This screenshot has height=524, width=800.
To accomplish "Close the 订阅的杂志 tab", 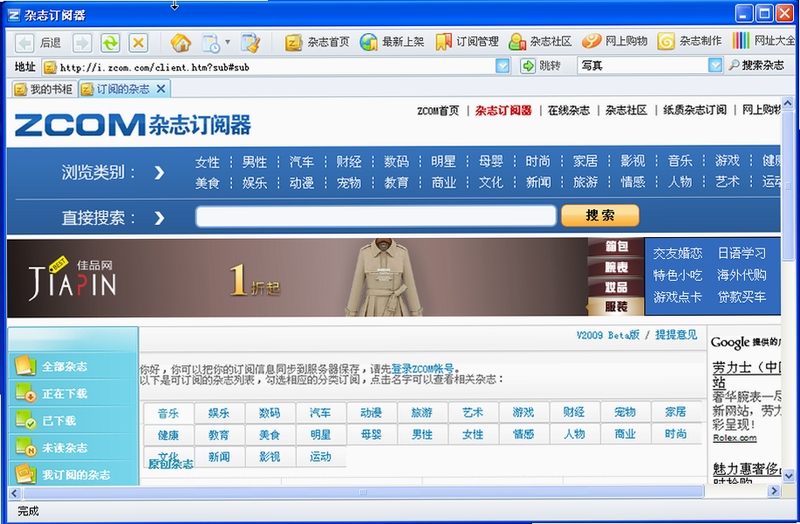I will tap(161, 89).
